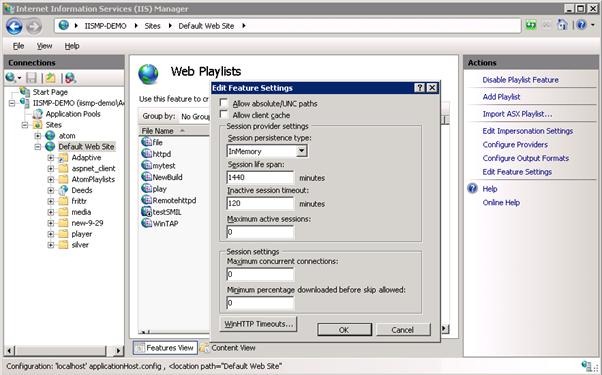The width and height of the screenshot is (602, 375).
Task: Collapse the Default Web Site node
Action: 38,147
